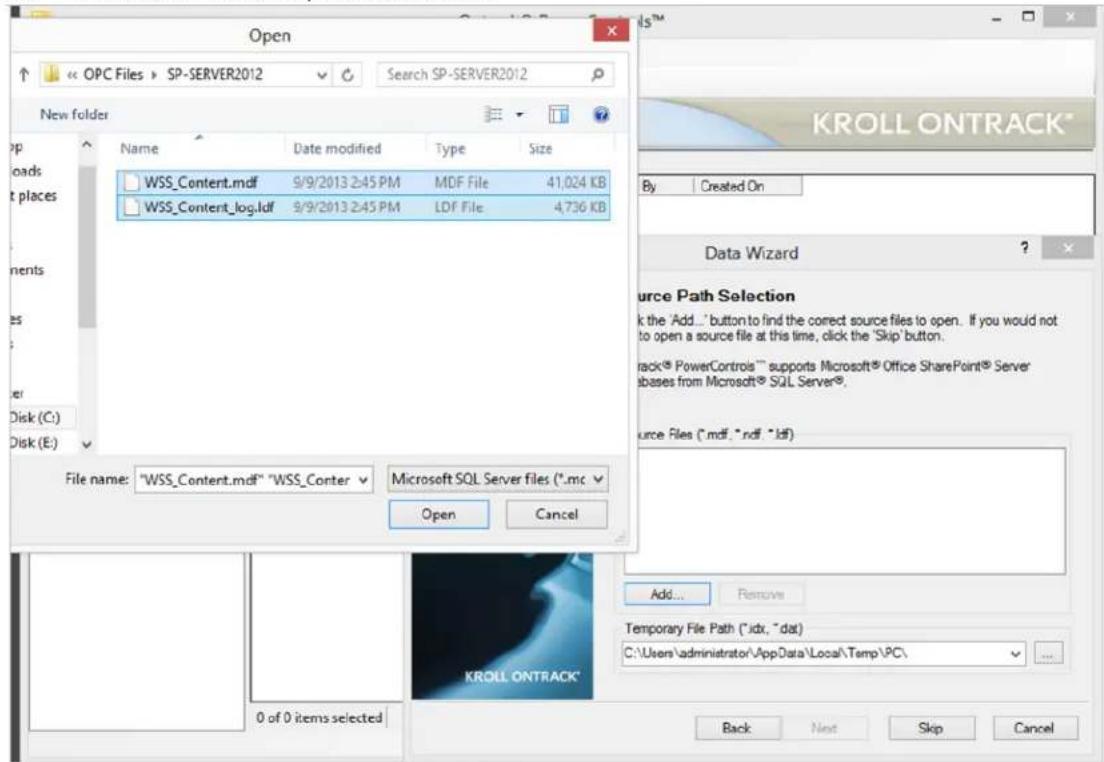1104x762 pixels.
Task: Click Skip in the Data Wizard
Action: coord(931,728)
